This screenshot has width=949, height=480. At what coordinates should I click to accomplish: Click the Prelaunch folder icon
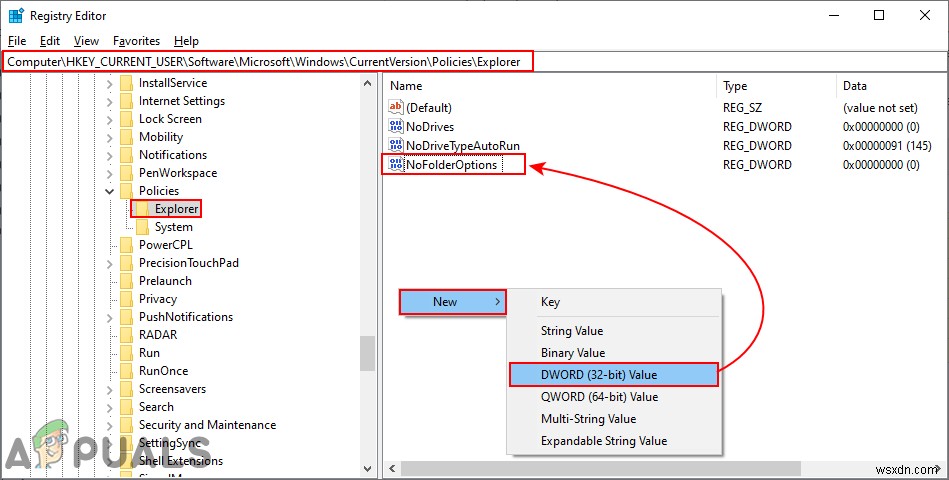click(x=126, y=281)
